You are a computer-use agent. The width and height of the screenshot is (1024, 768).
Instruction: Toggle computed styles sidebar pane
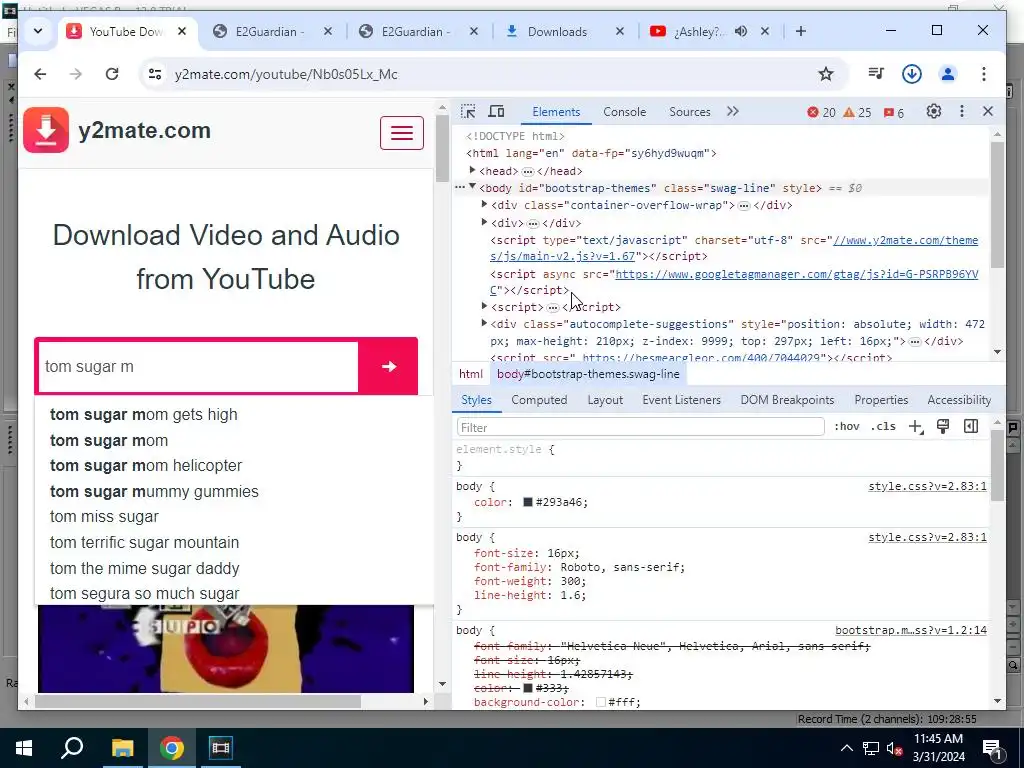pos(971,426)
